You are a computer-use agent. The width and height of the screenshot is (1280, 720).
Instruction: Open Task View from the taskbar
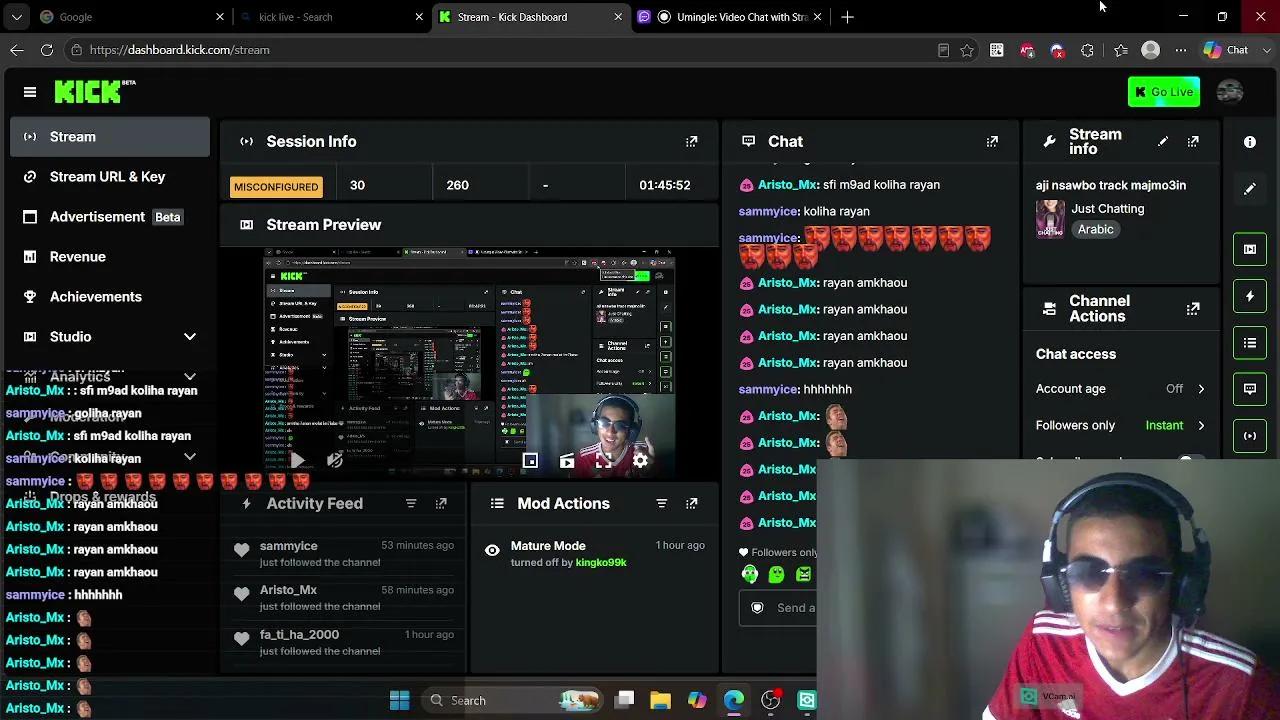pyautogui.click(x=624, y=700)
